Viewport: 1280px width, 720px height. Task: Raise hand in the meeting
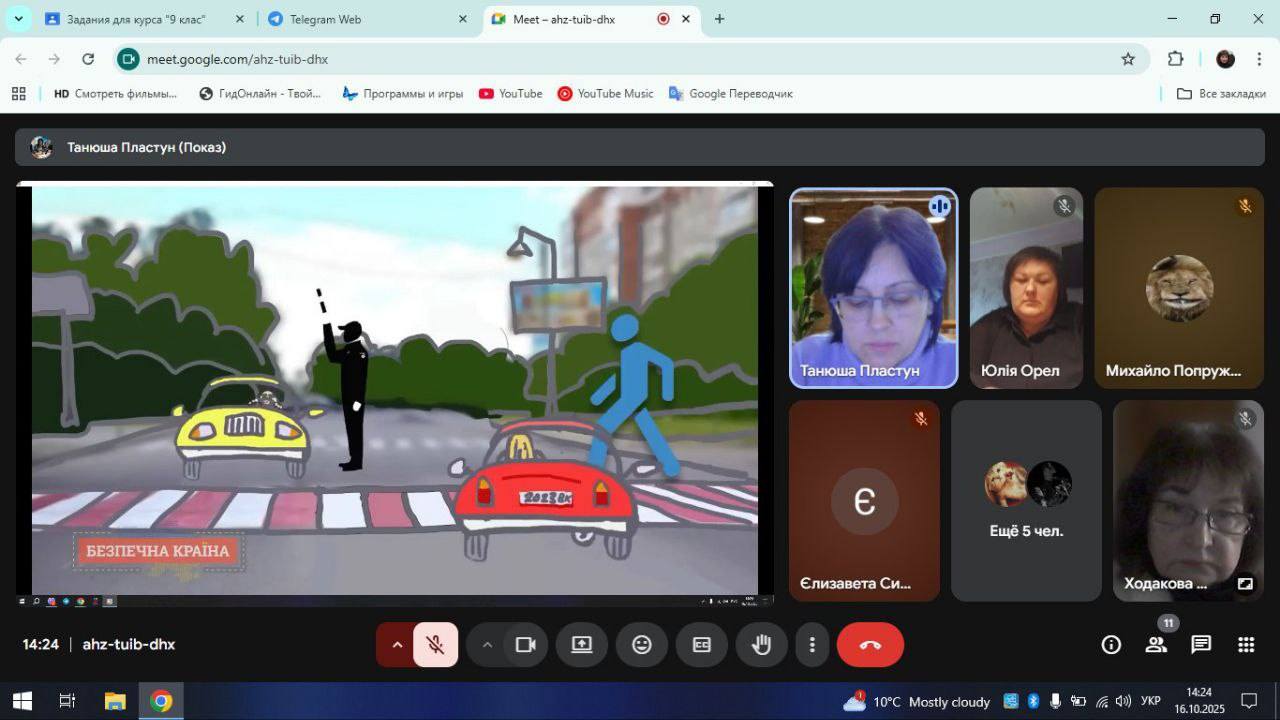tap(762, 645)
